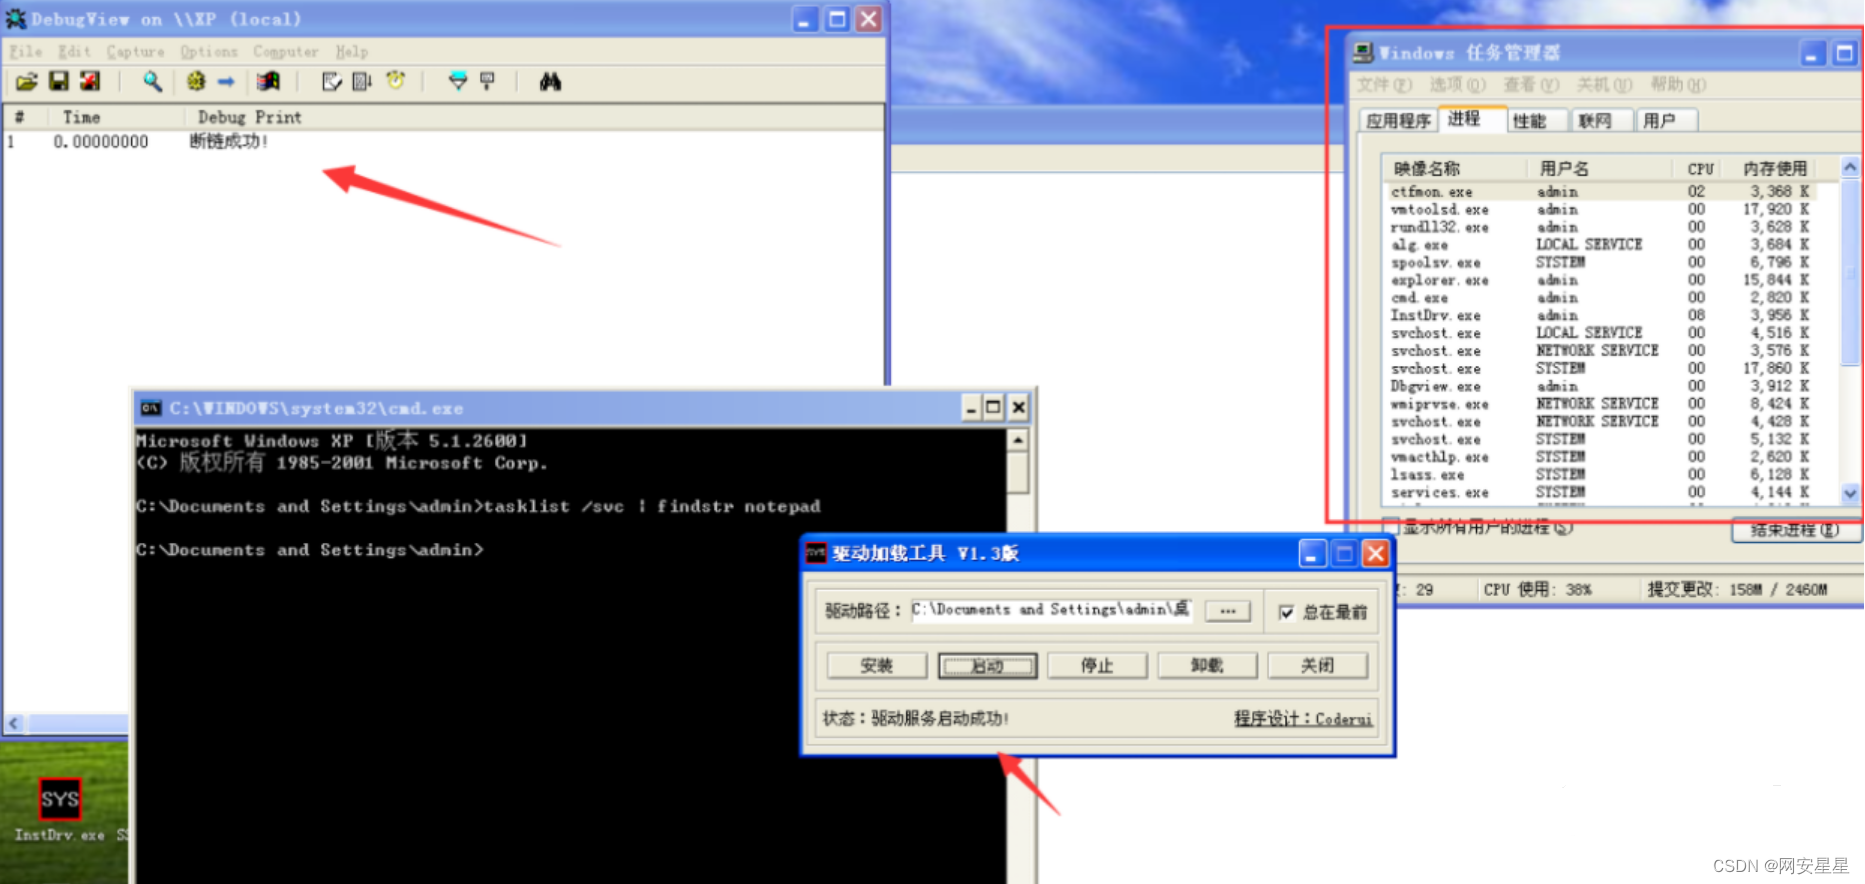Click the 启动 button in driver loader

987,666
